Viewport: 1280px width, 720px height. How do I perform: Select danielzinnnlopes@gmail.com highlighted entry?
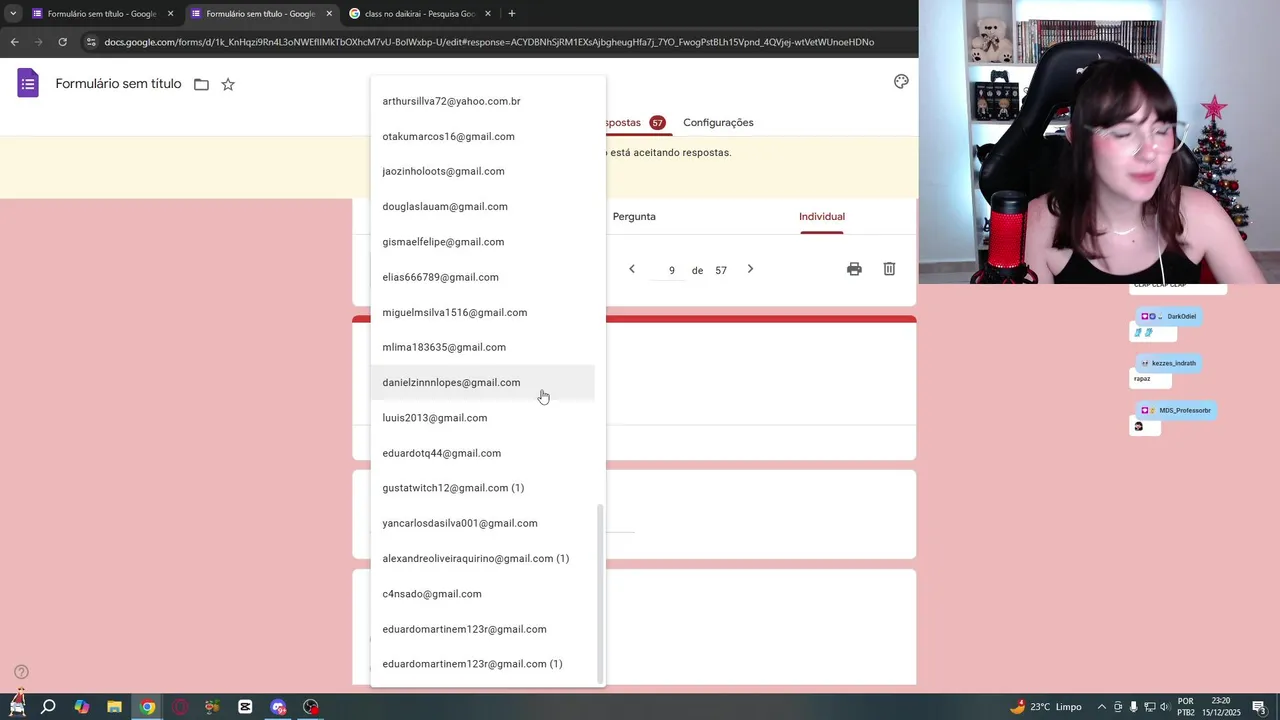(x=483, y=383)
